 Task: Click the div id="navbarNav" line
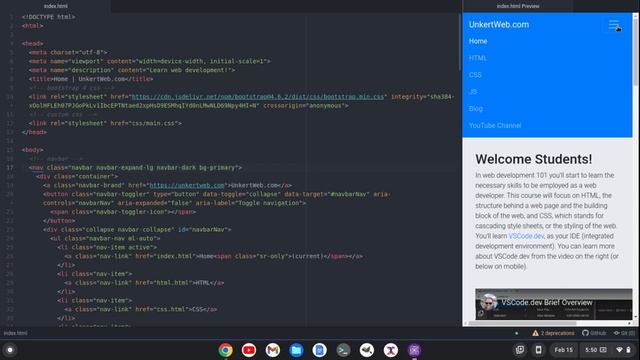(137, 229)
